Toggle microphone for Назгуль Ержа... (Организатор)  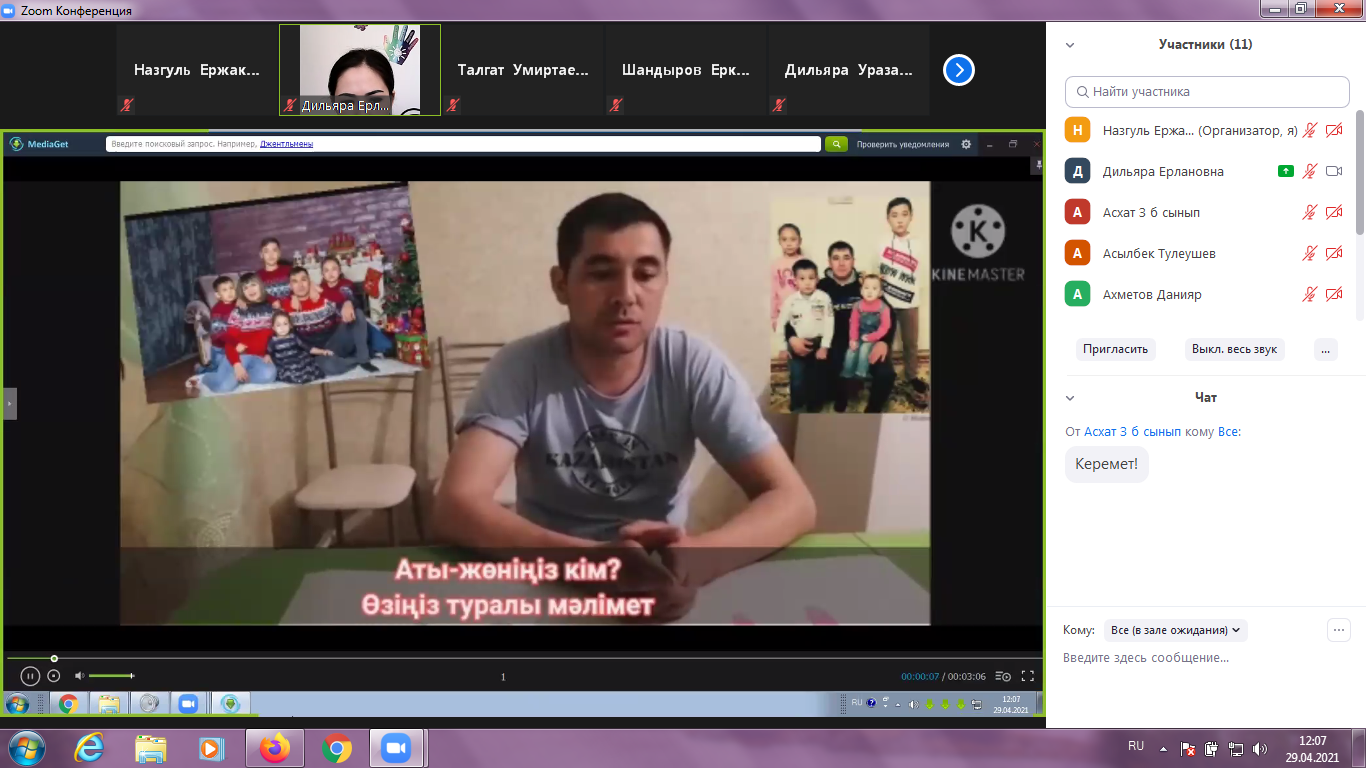[1309, 130]
